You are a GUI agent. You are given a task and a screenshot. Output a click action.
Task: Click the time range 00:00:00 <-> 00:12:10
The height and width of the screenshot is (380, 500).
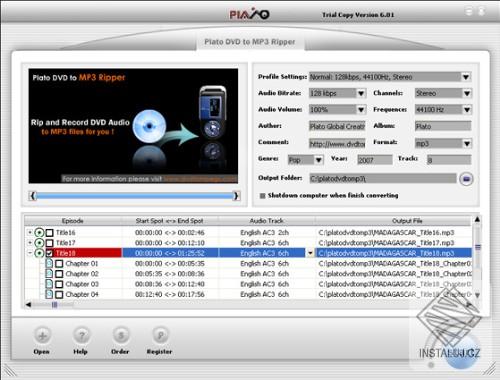[x=170, y=243]
